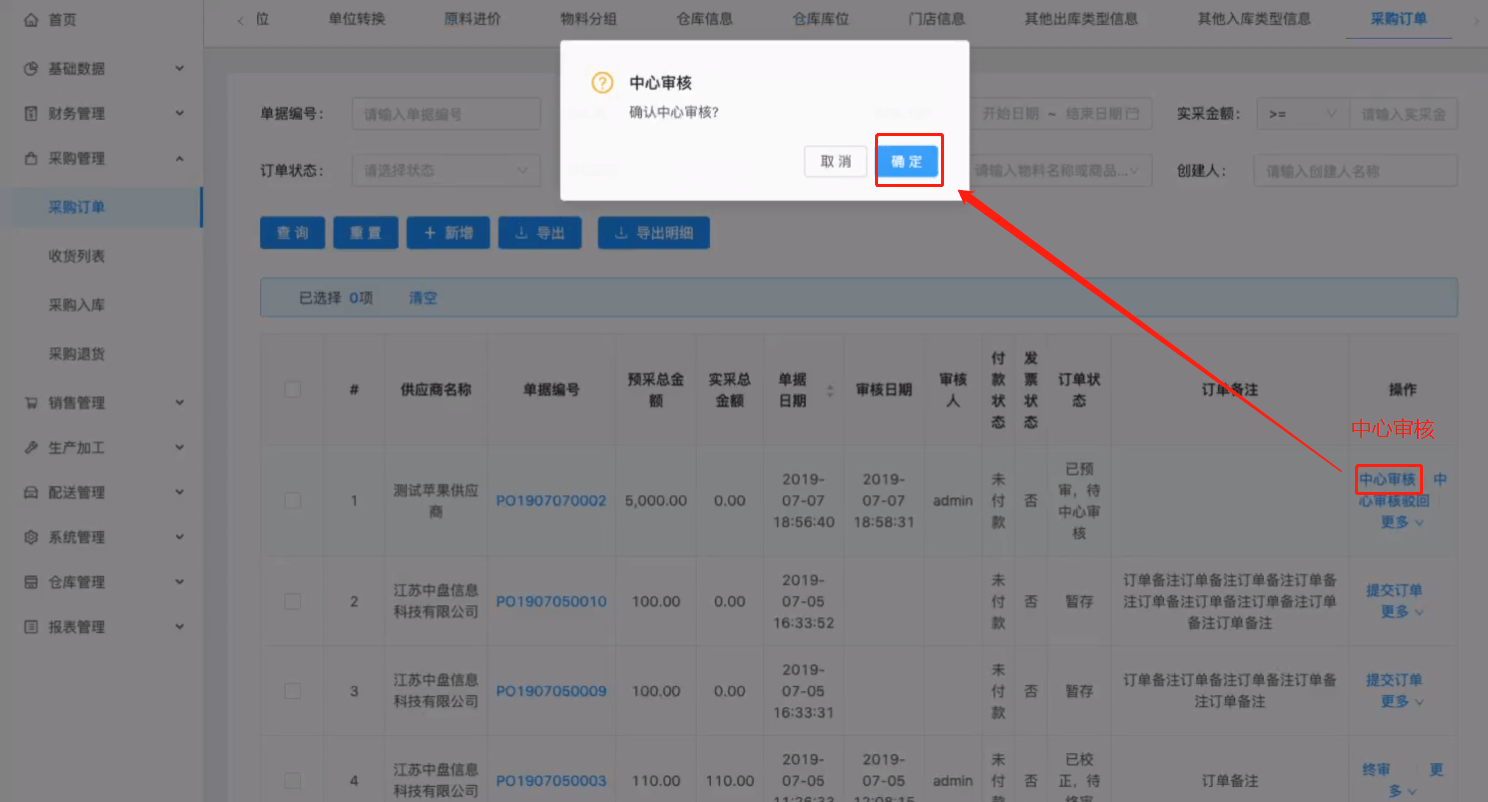Open 采购入库 in the sidebar submenu
Image resolution: width=1488 pixels, height=802 pixels.
pyautogui.click(x=77, y=305)
